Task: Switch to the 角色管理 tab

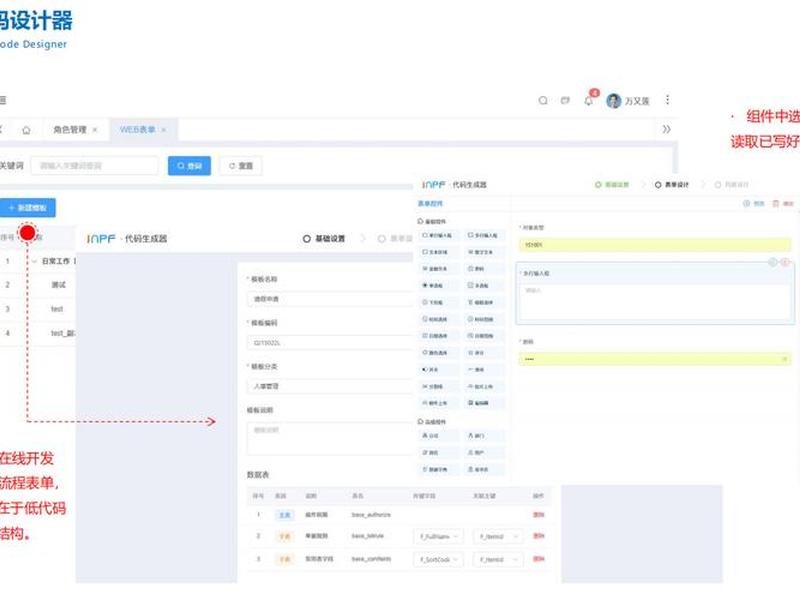Action: tap(70, 130)
